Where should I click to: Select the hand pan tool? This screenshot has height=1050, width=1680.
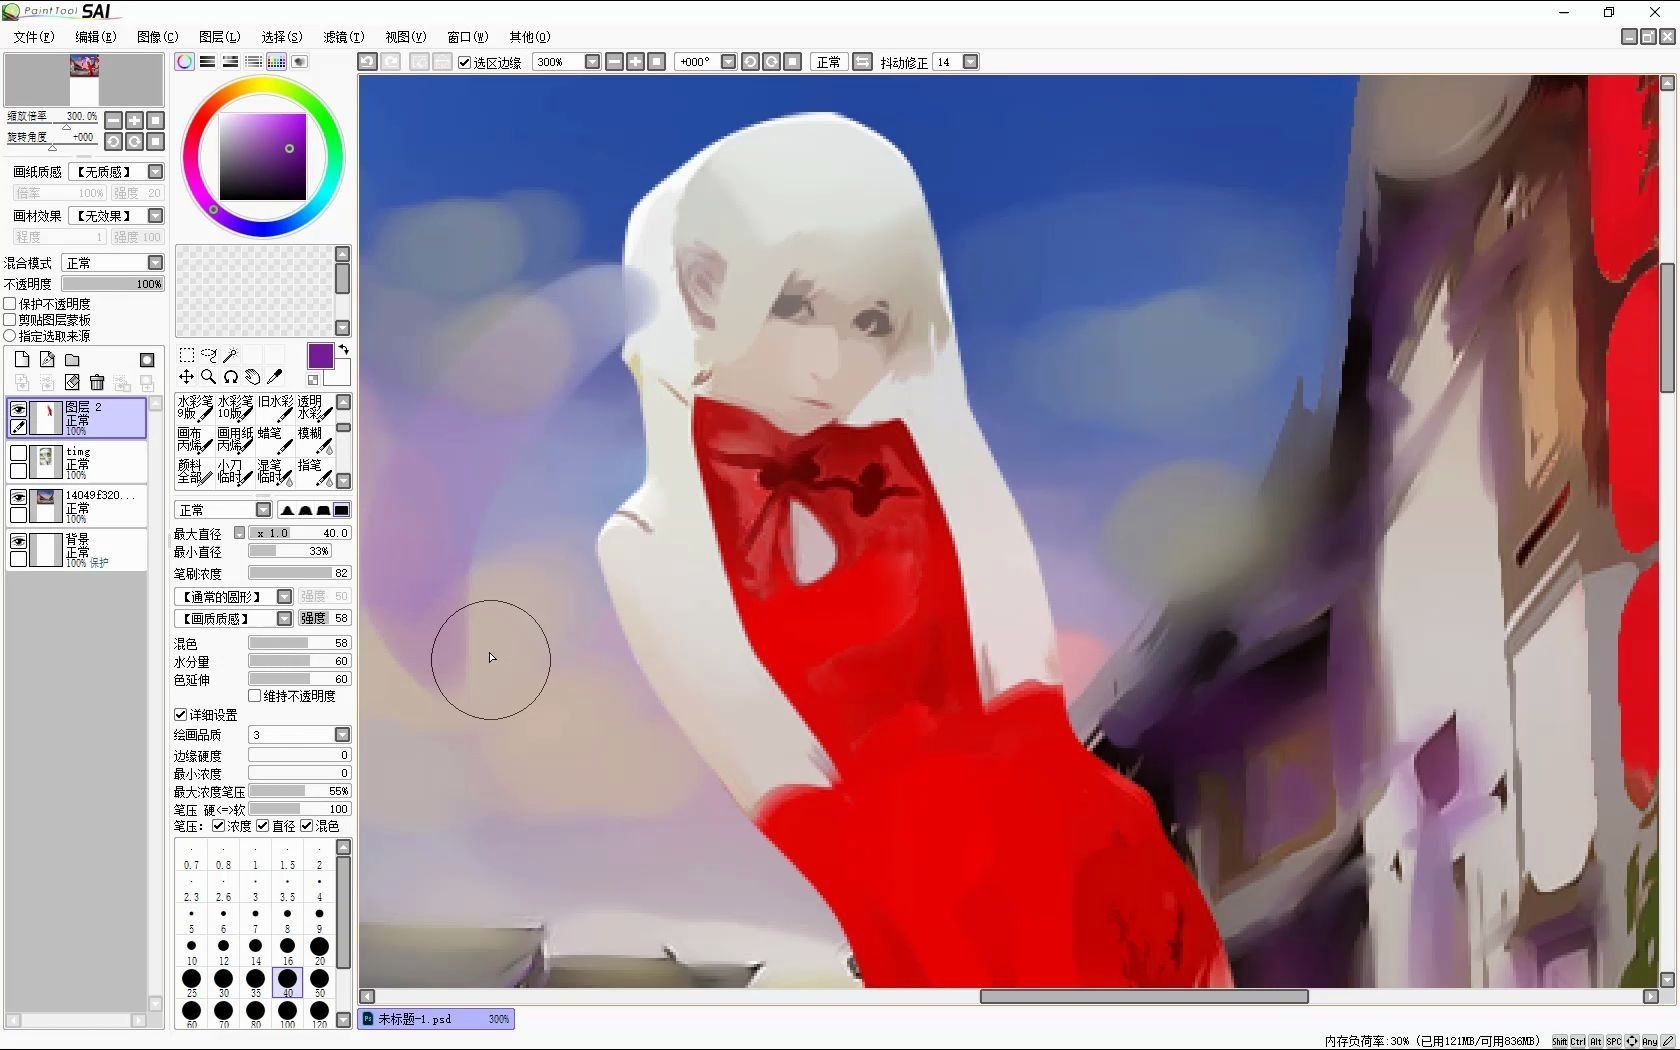(253, 377)
